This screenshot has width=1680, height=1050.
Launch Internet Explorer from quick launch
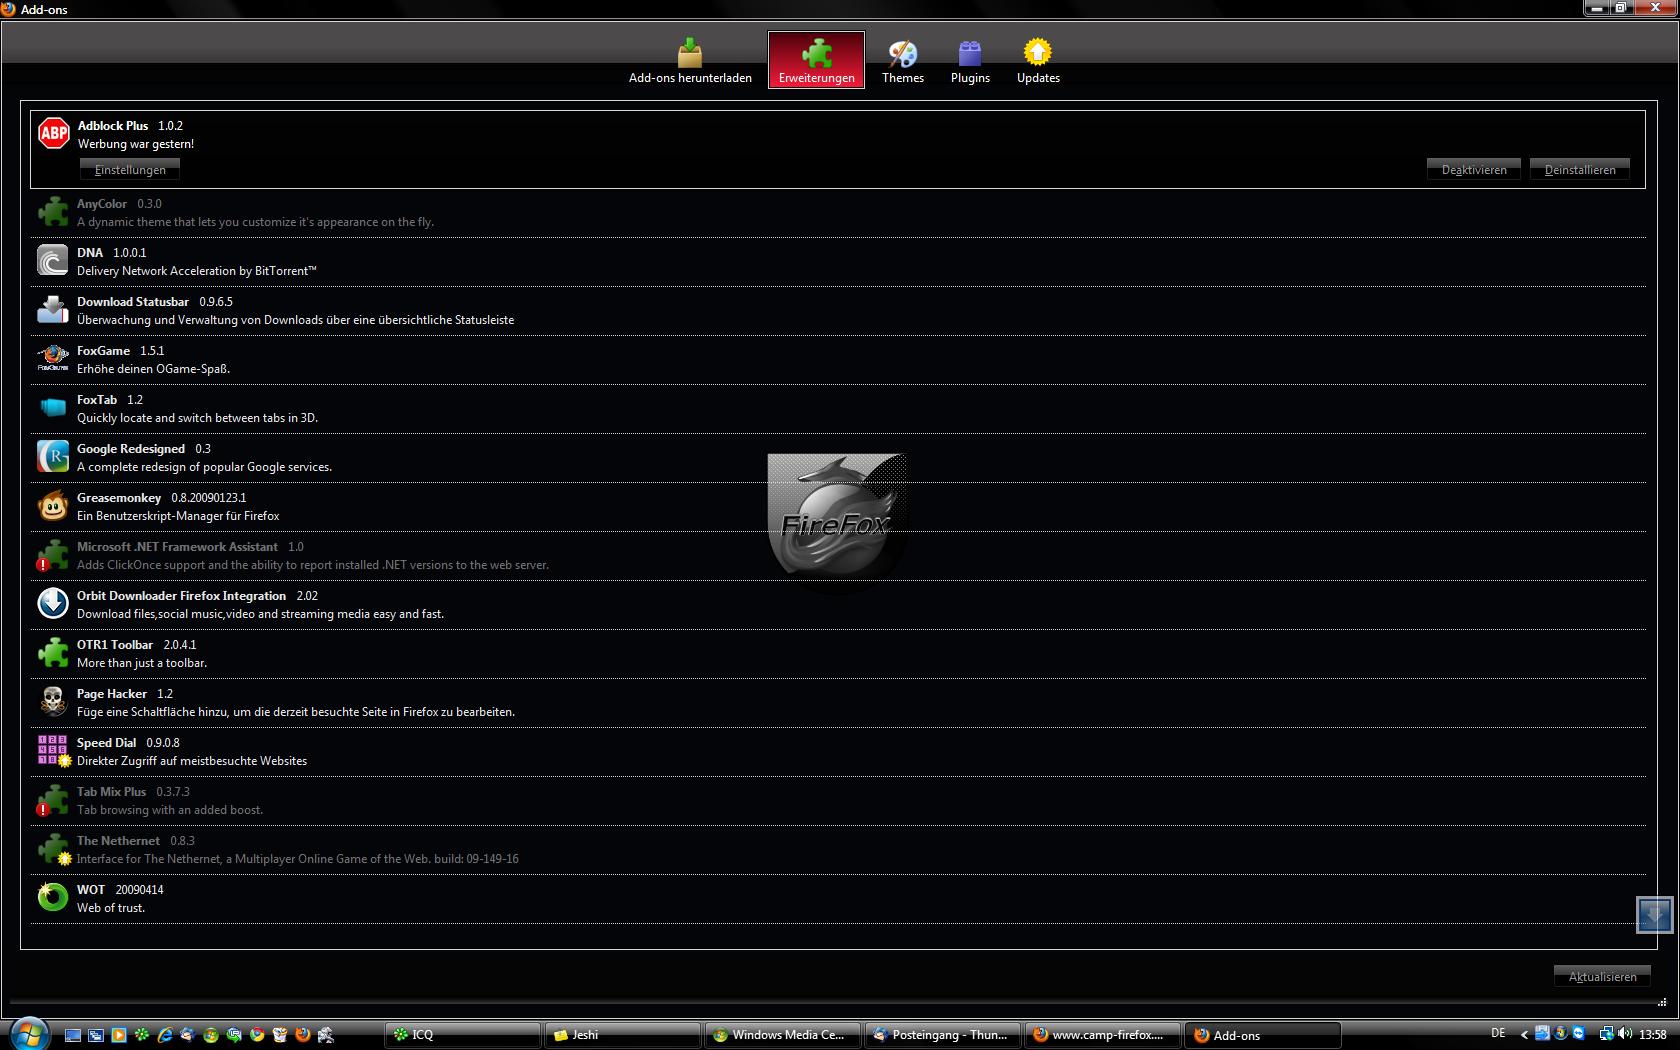pyautogui.click(x=165, y=1035)
